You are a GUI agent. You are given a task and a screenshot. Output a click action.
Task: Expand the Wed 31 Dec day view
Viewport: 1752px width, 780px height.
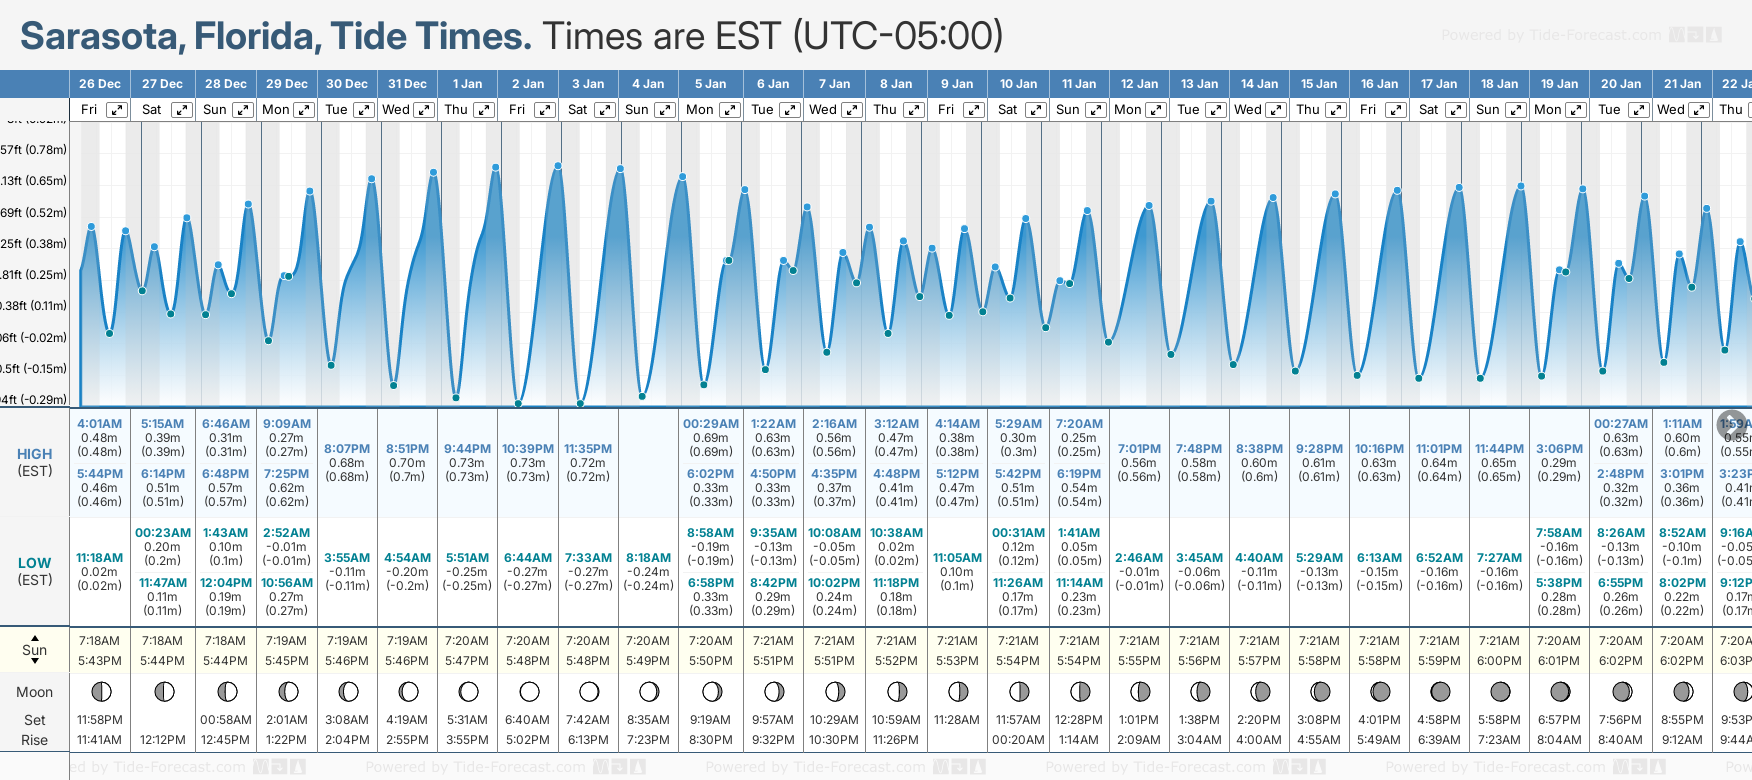pos(424,110)
